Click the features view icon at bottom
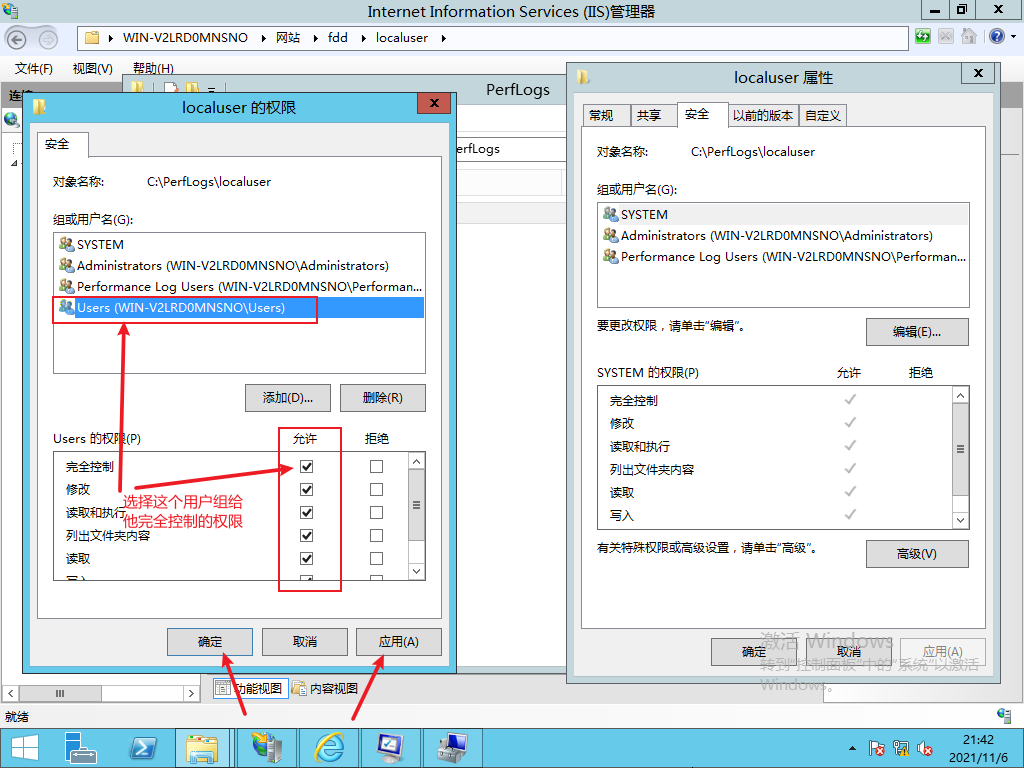This screenshot has height=768, width=1024. click(x=223, y=688)
